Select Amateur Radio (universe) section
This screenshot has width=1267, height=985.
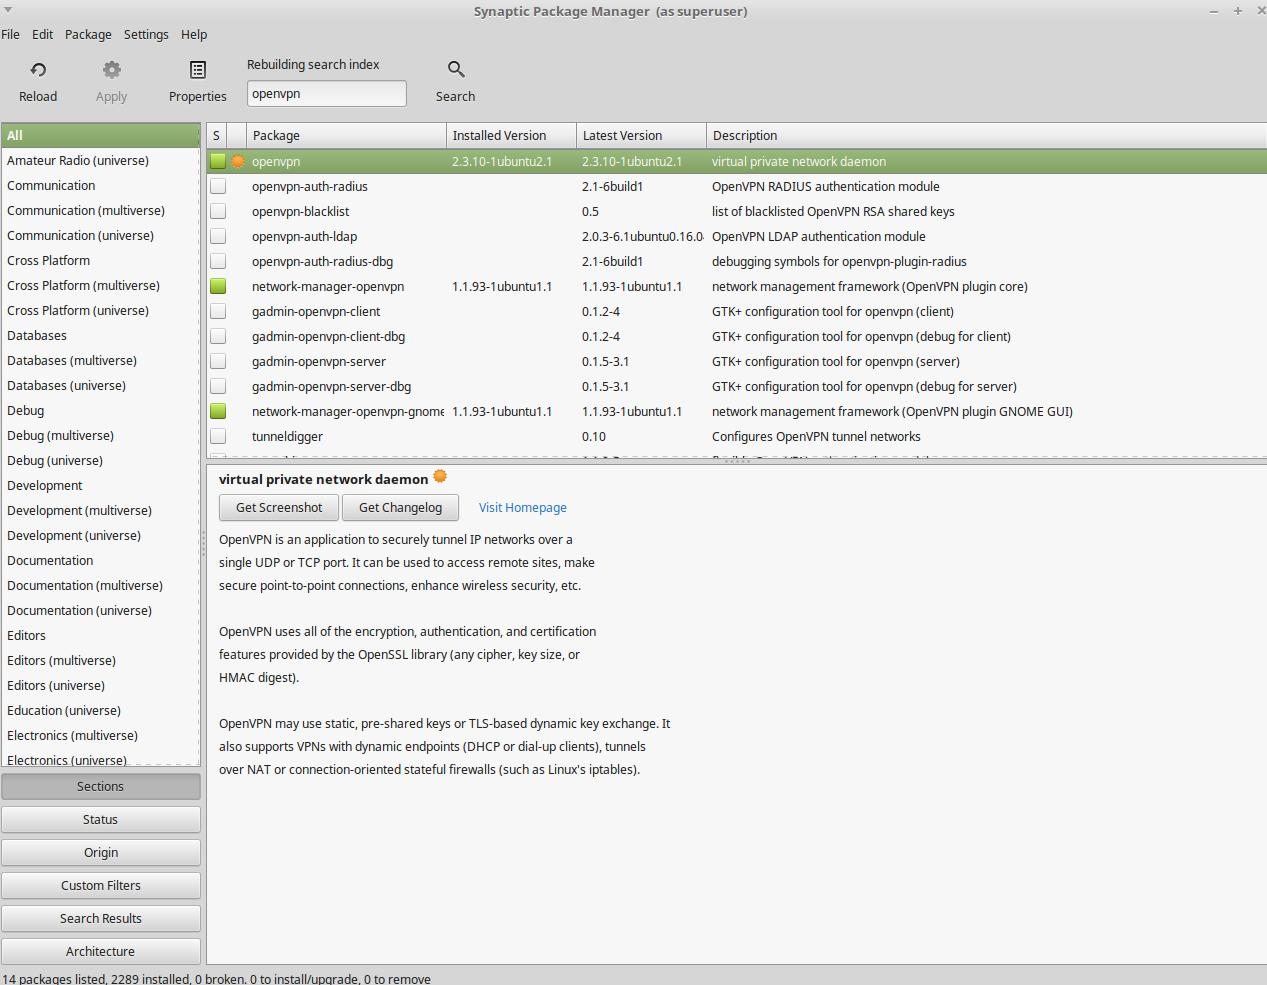pyautogui.click(x=100, y=160)
